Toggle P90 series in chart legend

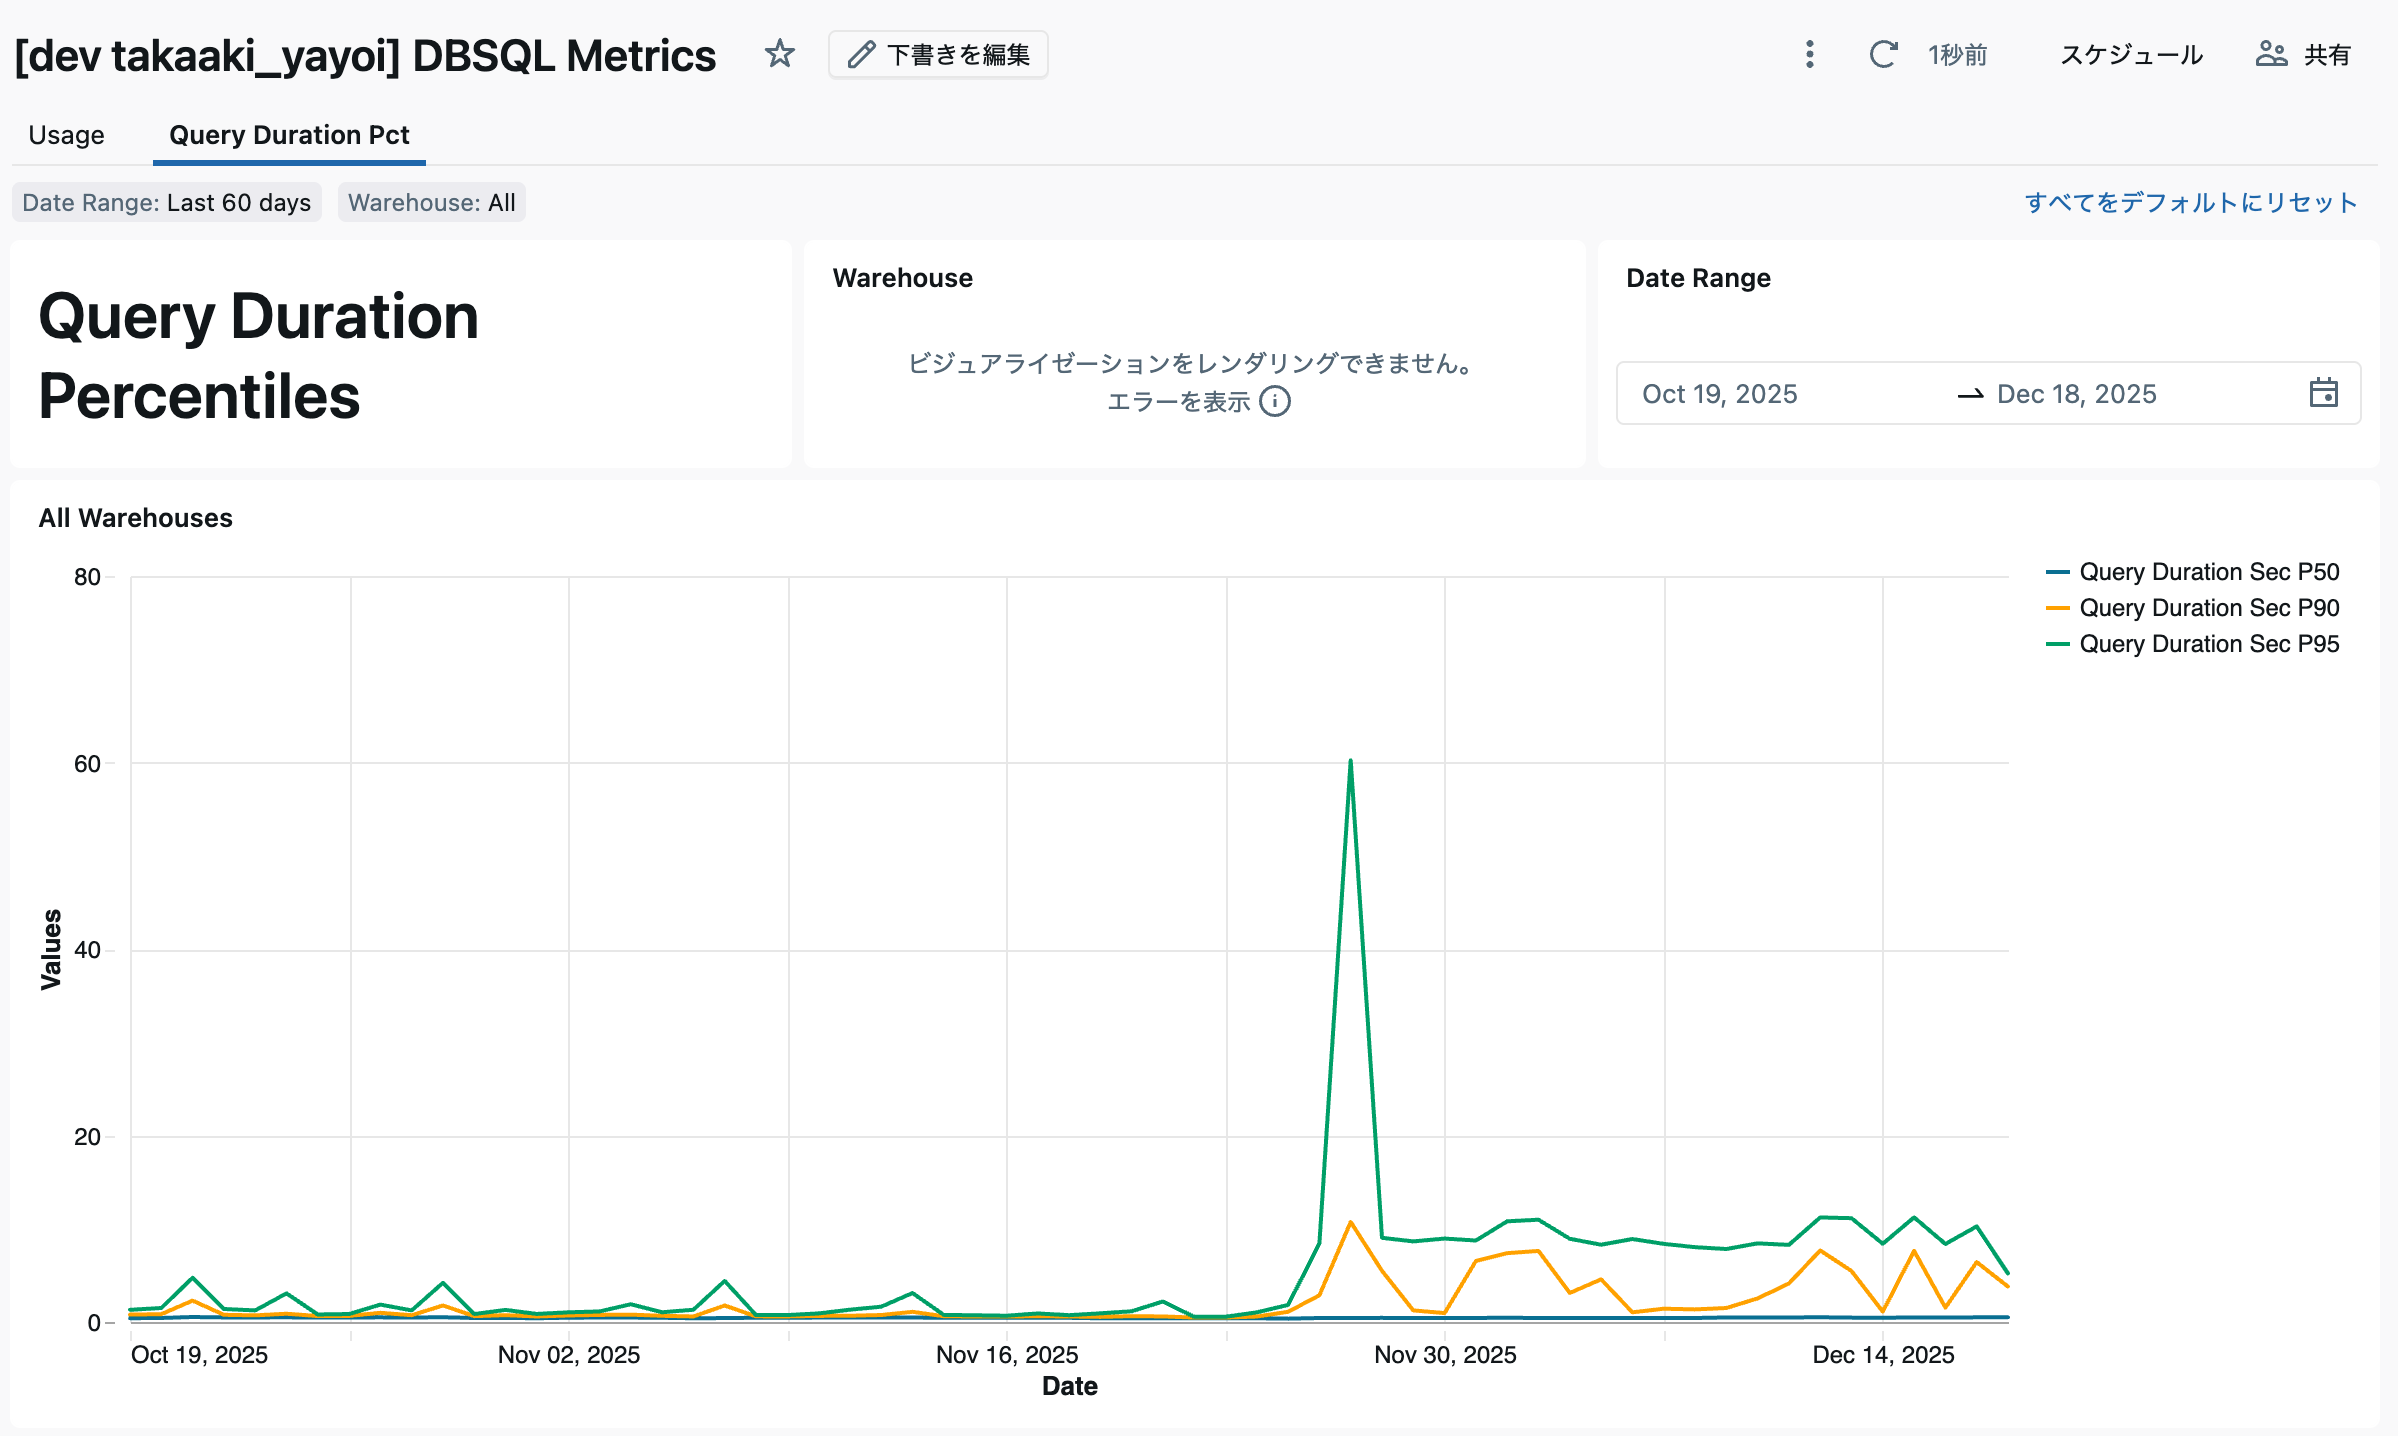point(2208,608)
